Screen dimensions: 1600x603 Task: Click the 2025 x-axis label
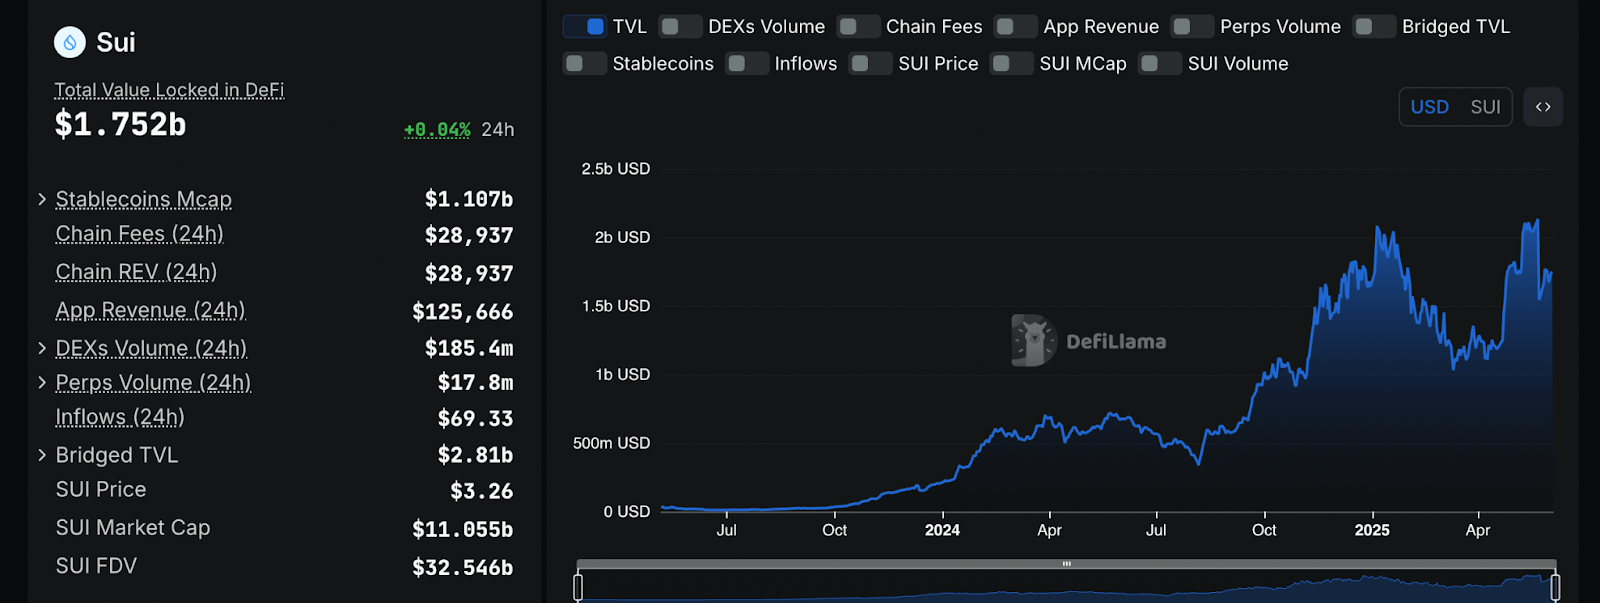pos(1372,530)
